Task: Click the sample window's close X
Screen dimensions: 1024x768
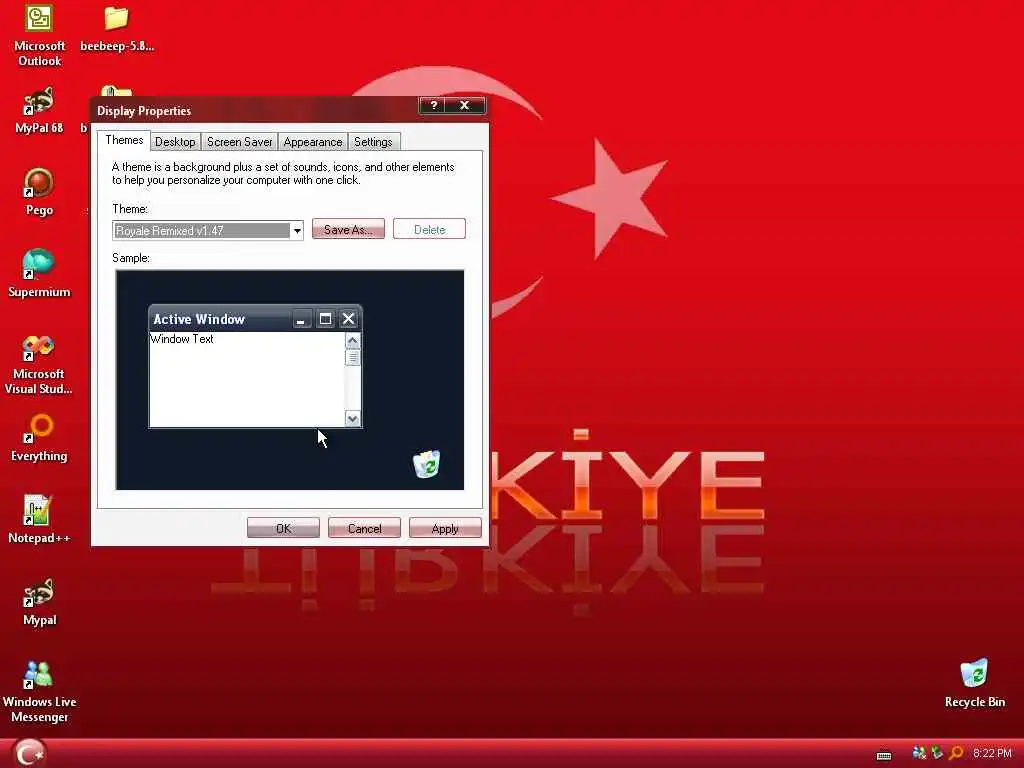Action: pyautogui.click(x=349, y=319)
